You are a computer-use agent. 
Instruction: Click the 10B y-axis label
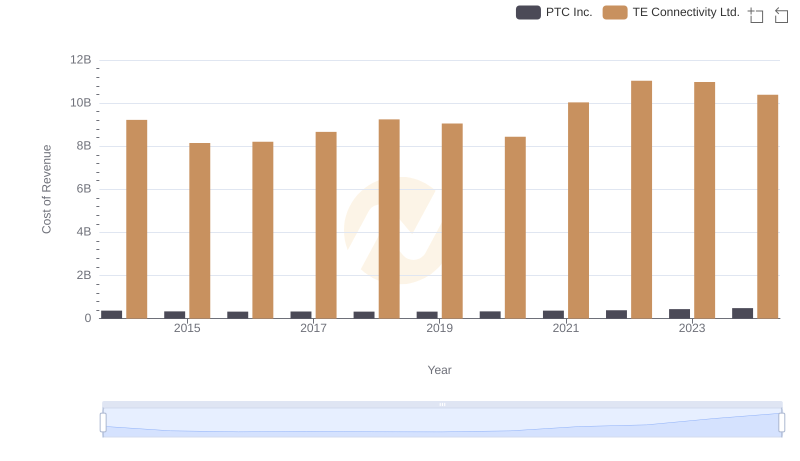coord(81,103)
